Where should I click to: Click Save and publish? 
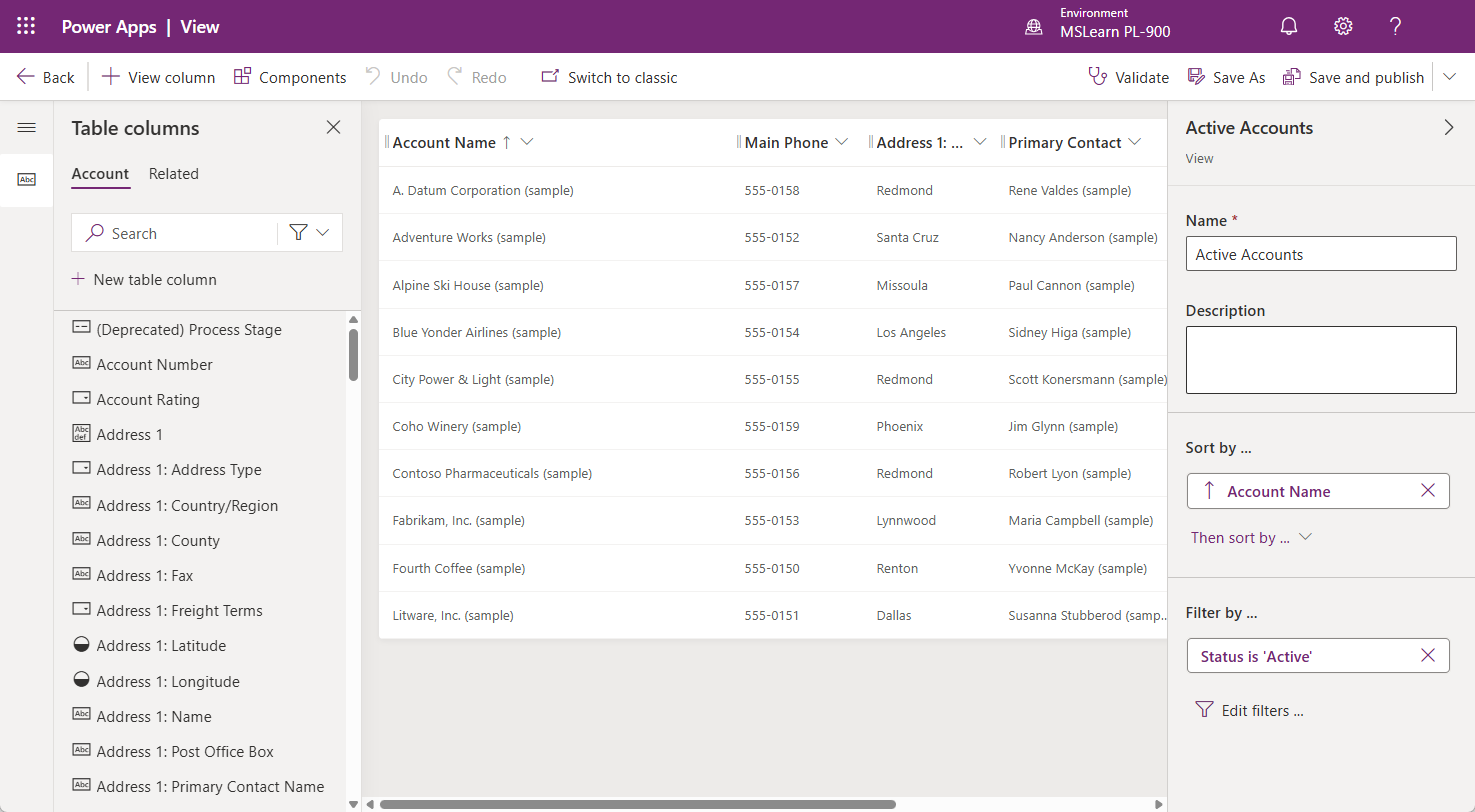point(1354,77)
